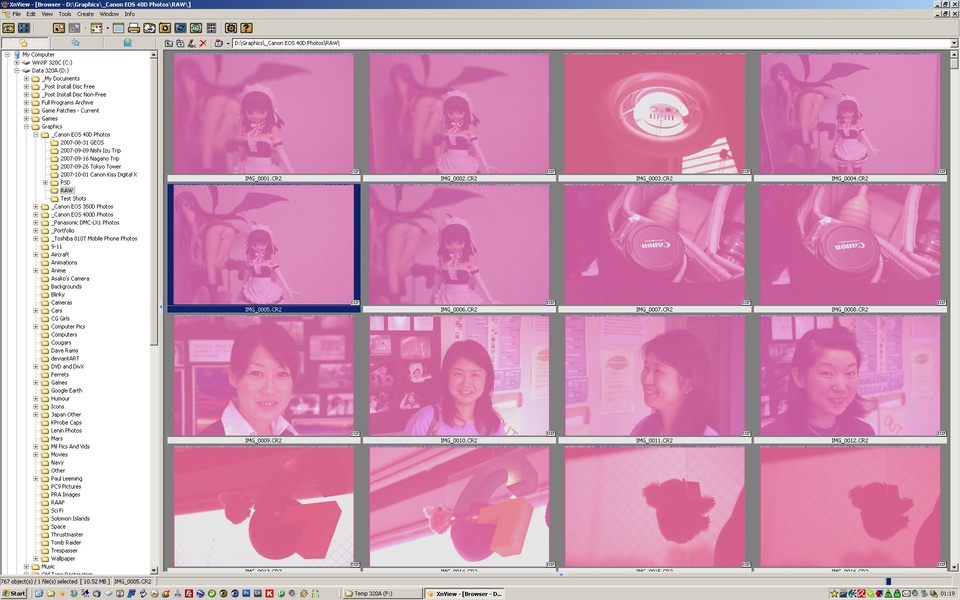Image resolution: width=960 pixels, height=600 pixels.
Task: Open the view mode dropdown arrow in toolbar
Action: [x=107, y=28]
